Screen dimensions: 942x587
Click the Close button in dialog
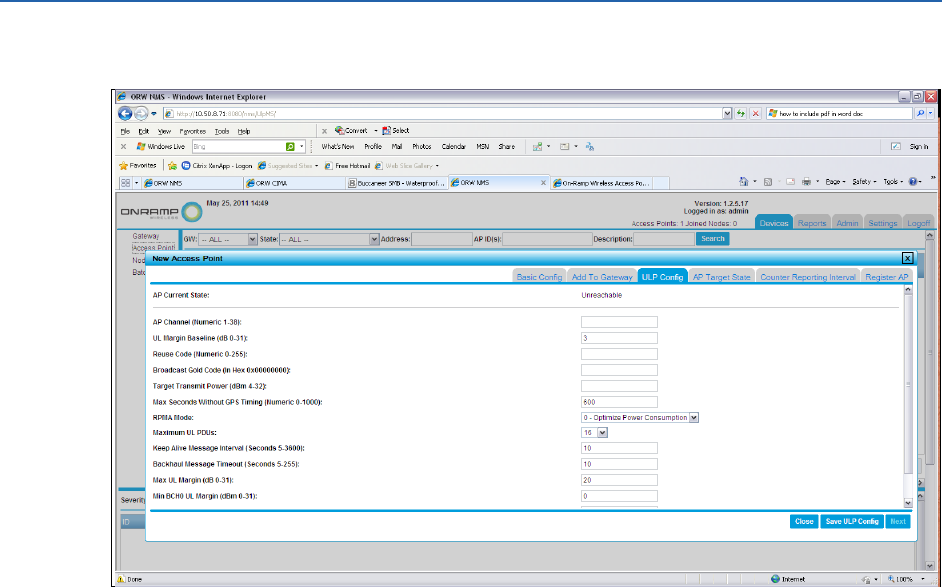(804, 522)
